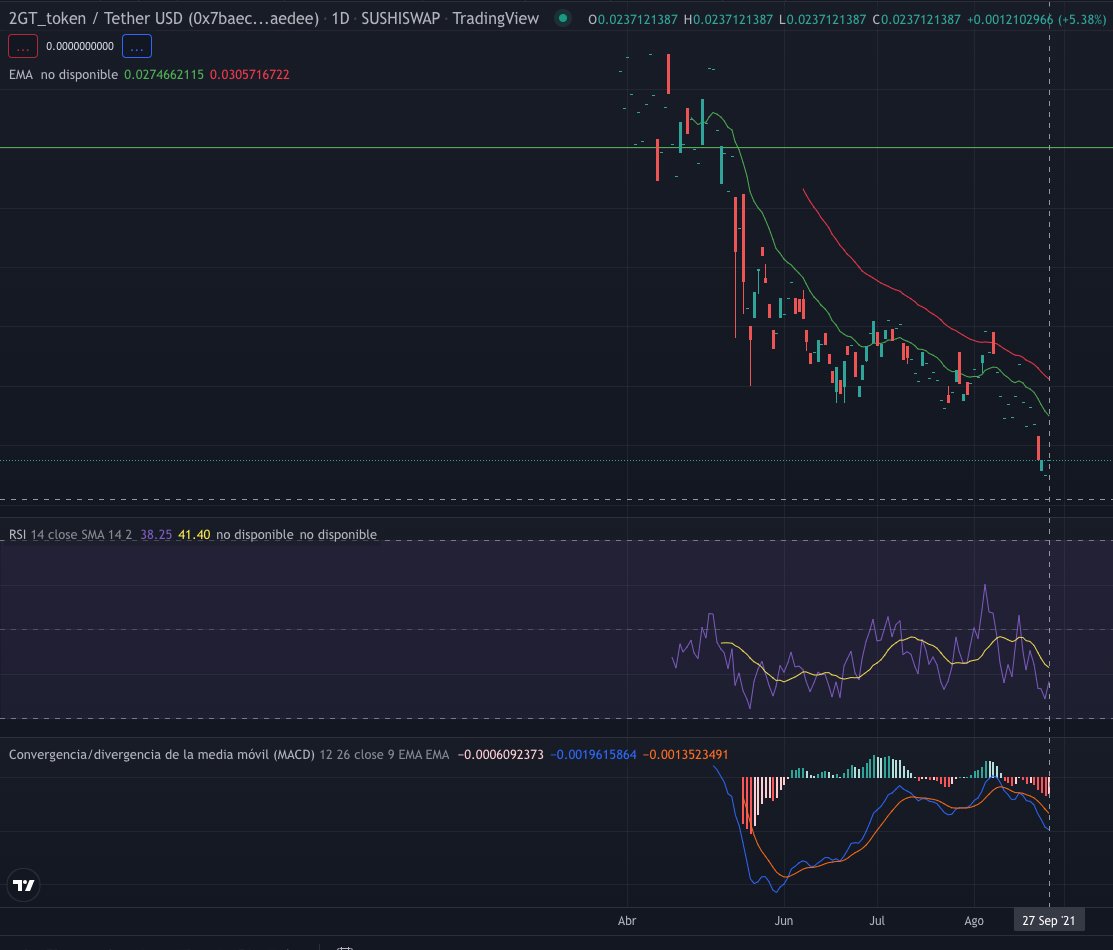Click MACD histogram value −0.0006092373
1113x950 pixels.
pos(501,755)
